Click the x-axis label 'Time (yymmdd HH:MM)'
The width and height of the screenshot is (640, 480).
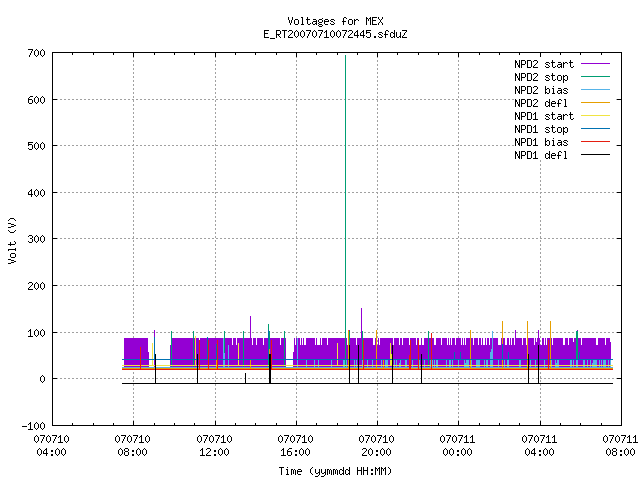(x=335, y=471)
